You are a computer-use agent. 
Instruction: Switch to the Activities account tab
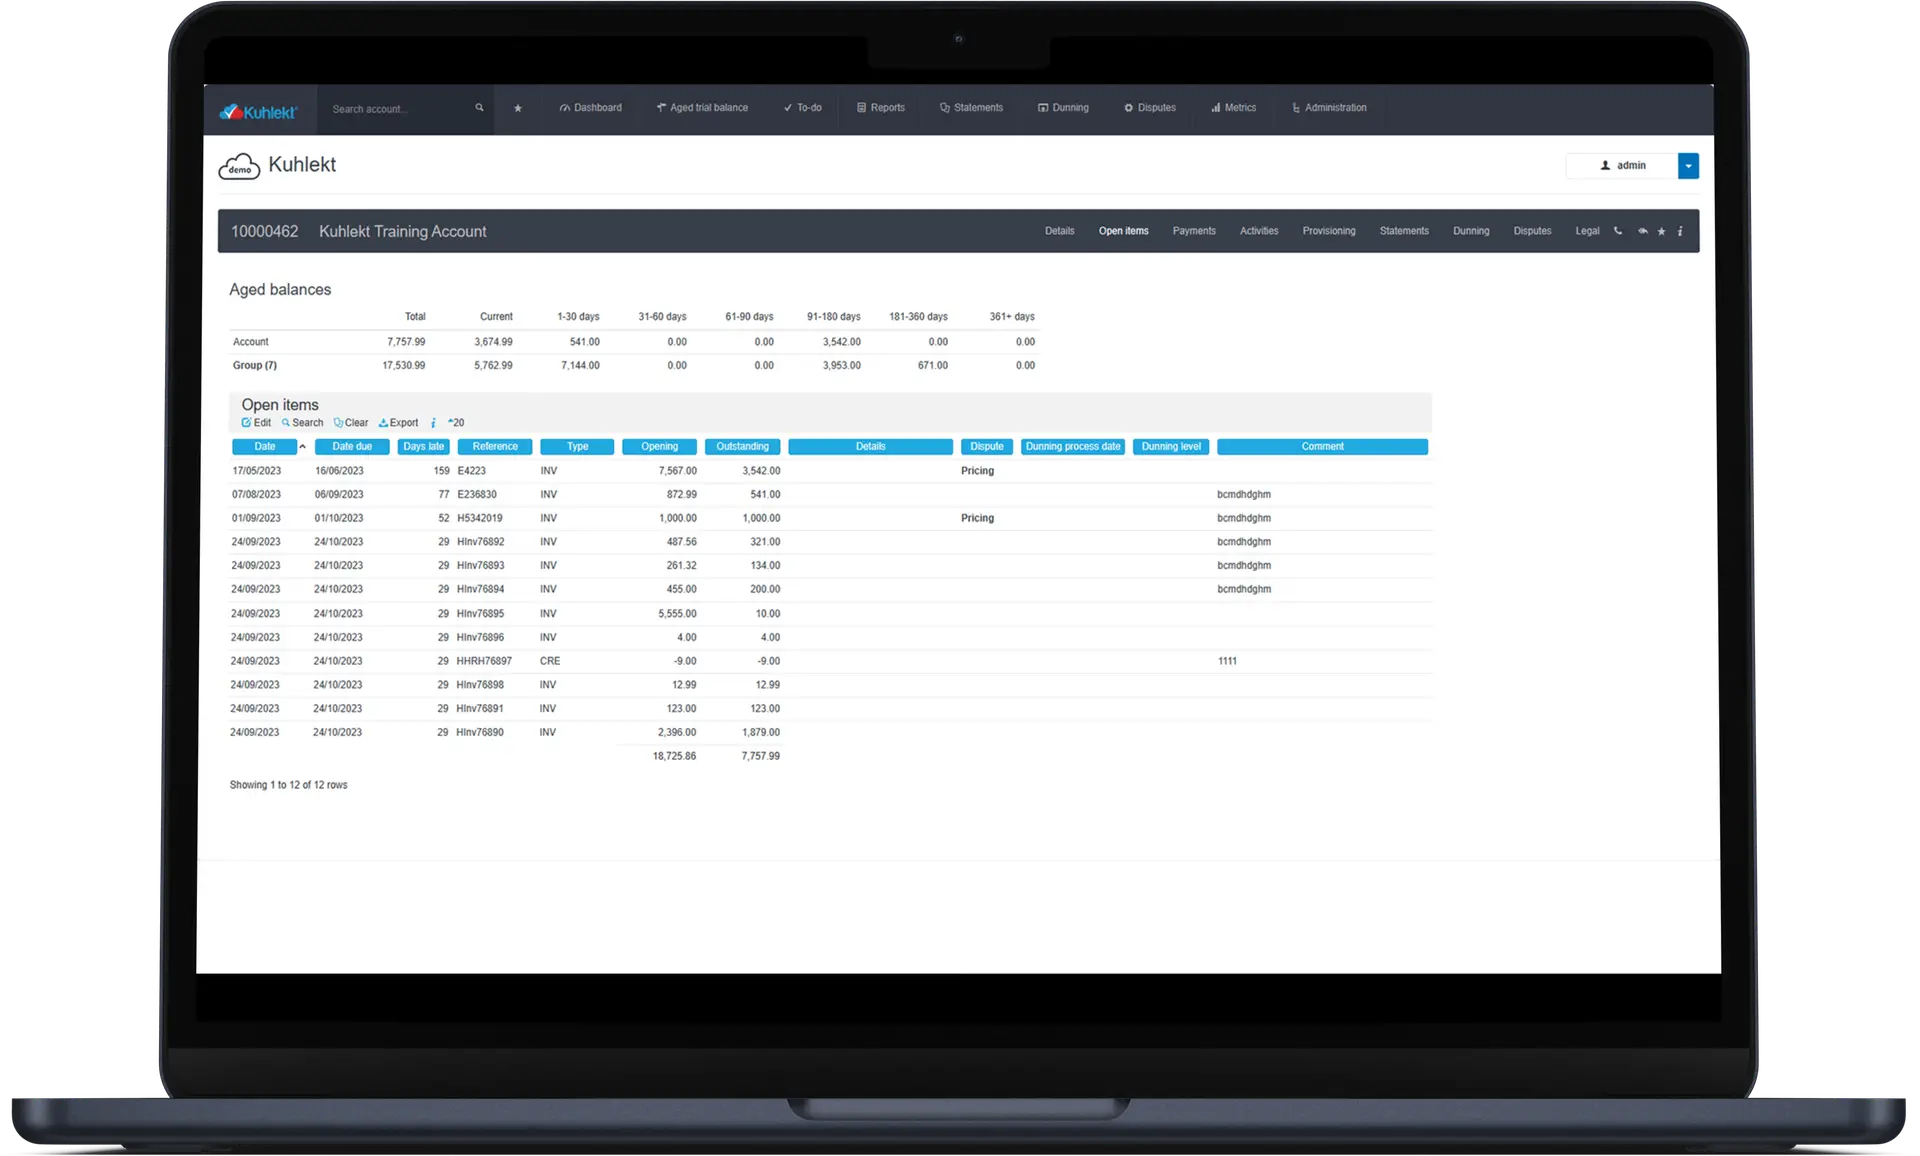[x=1259, y=231]
